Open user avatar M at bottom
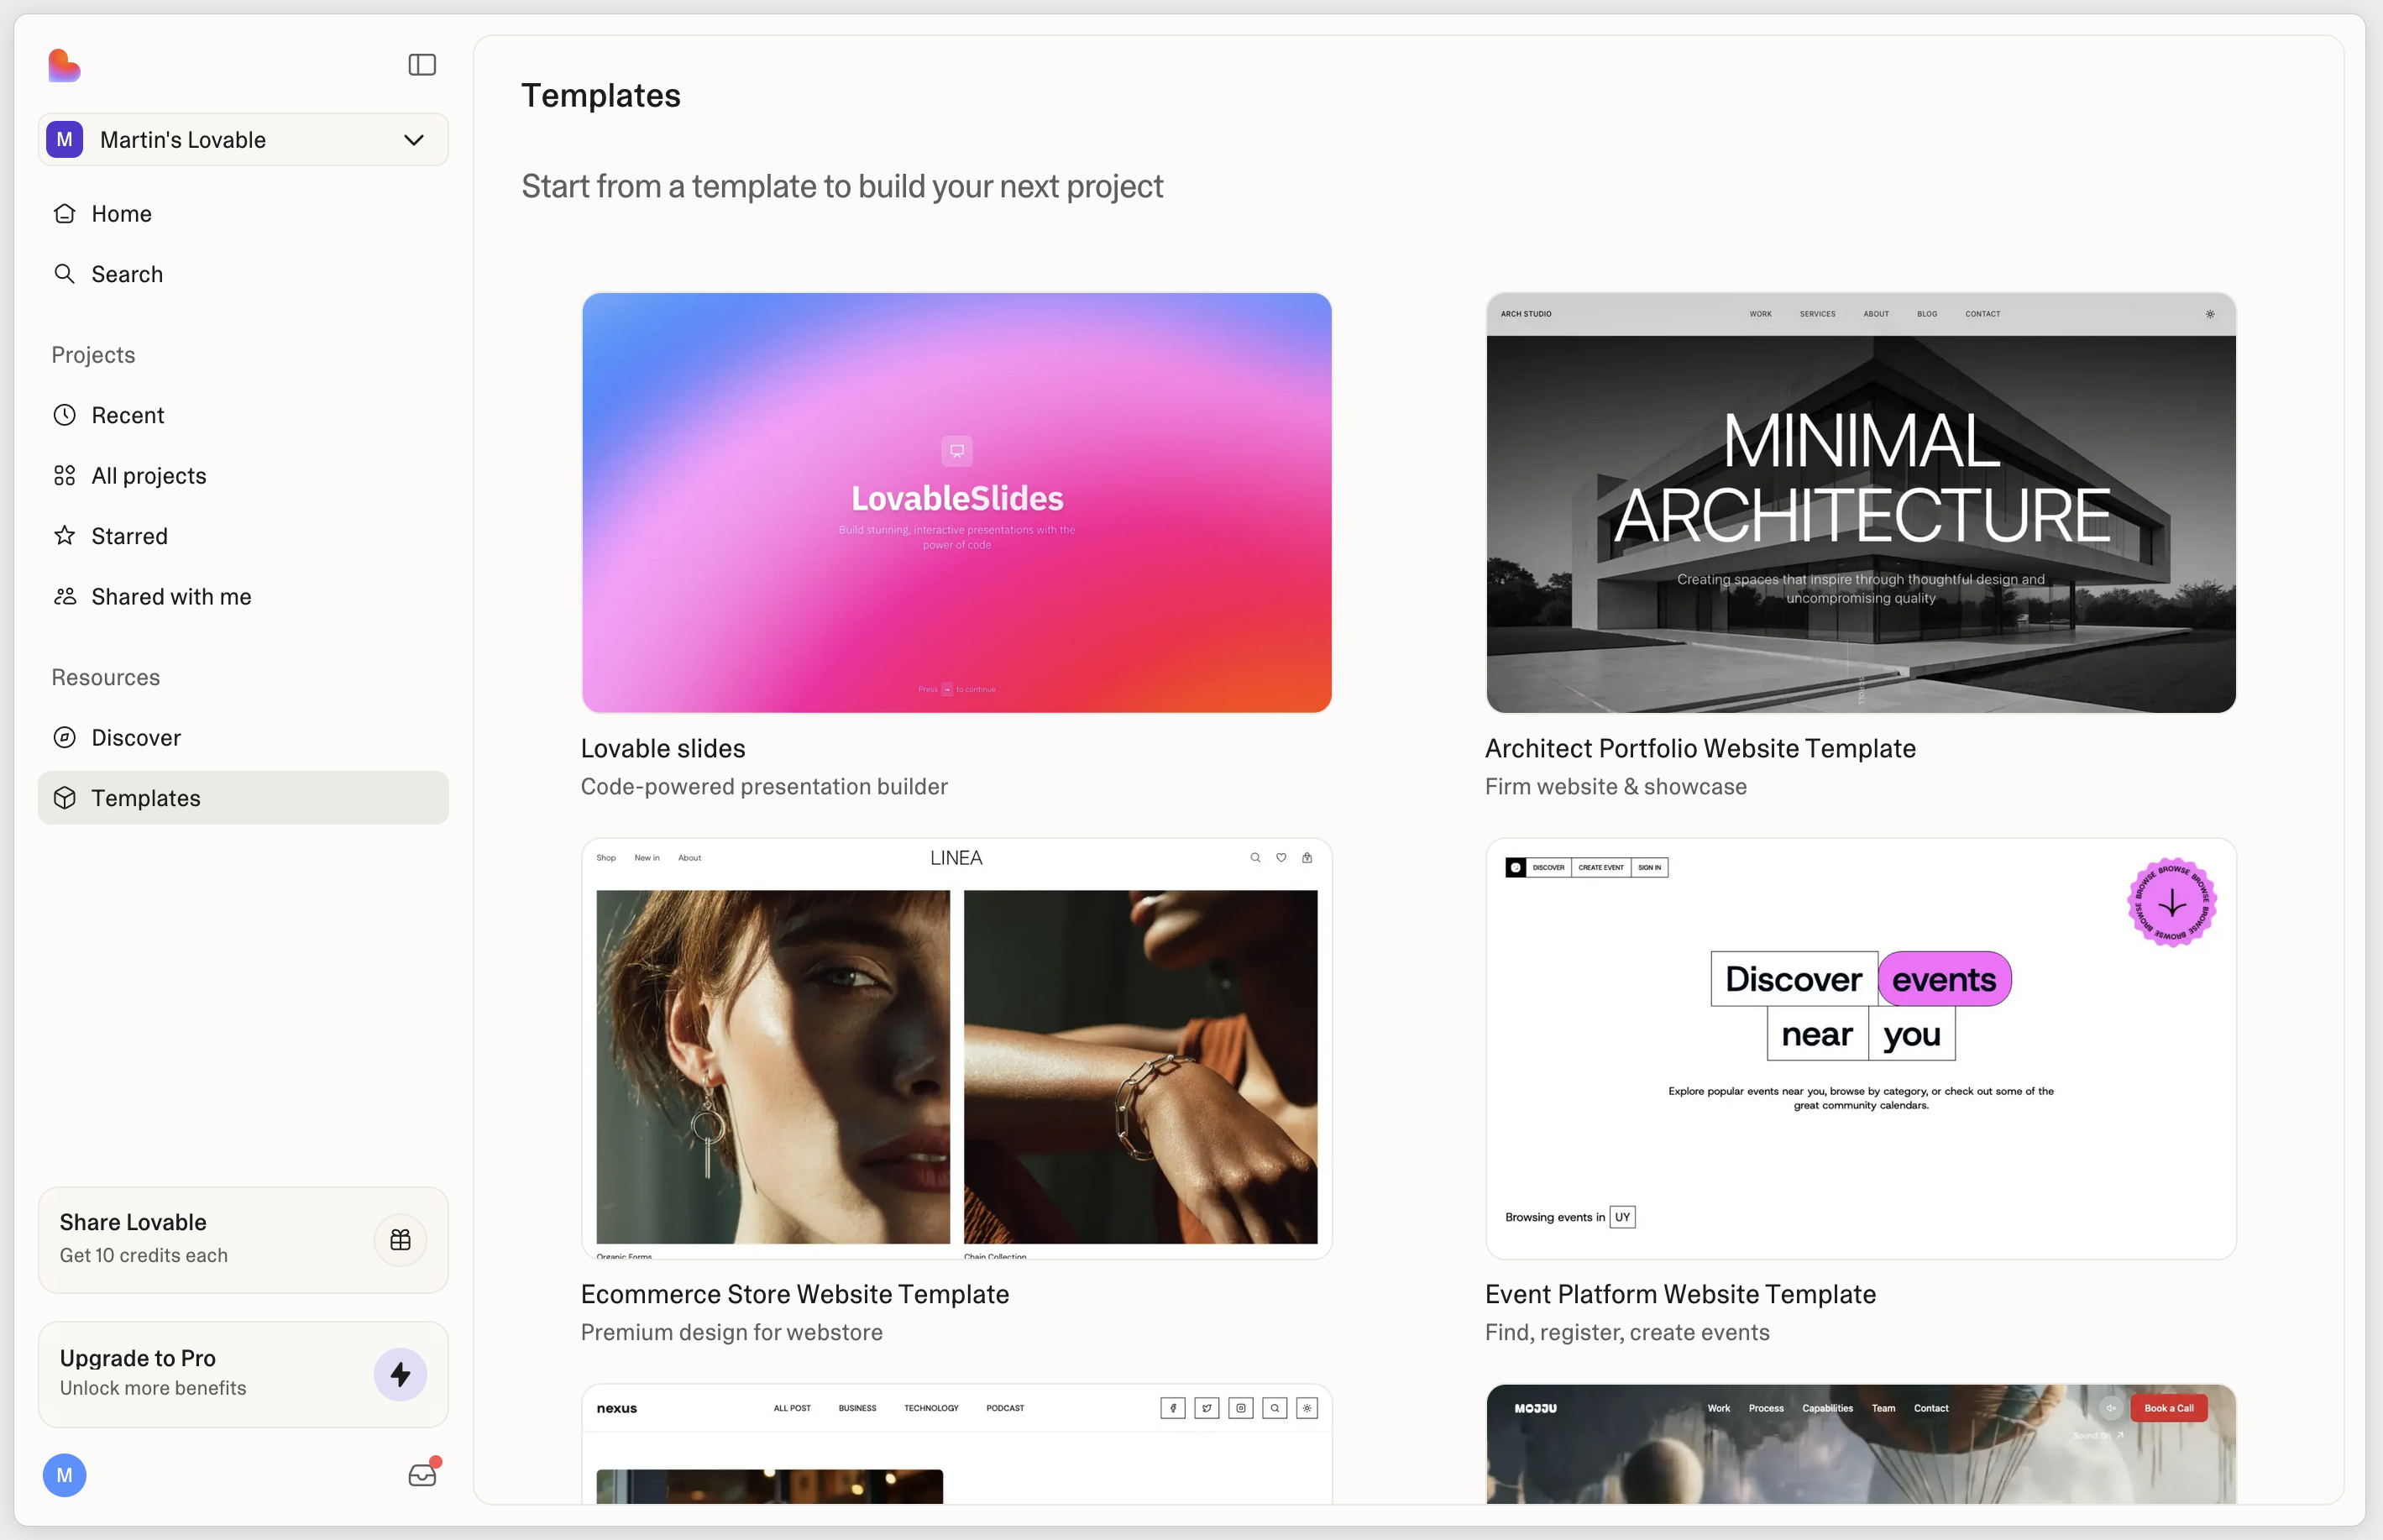Image resolution: width=2383 pixels, height=1540 pixels. [65, 1475]
